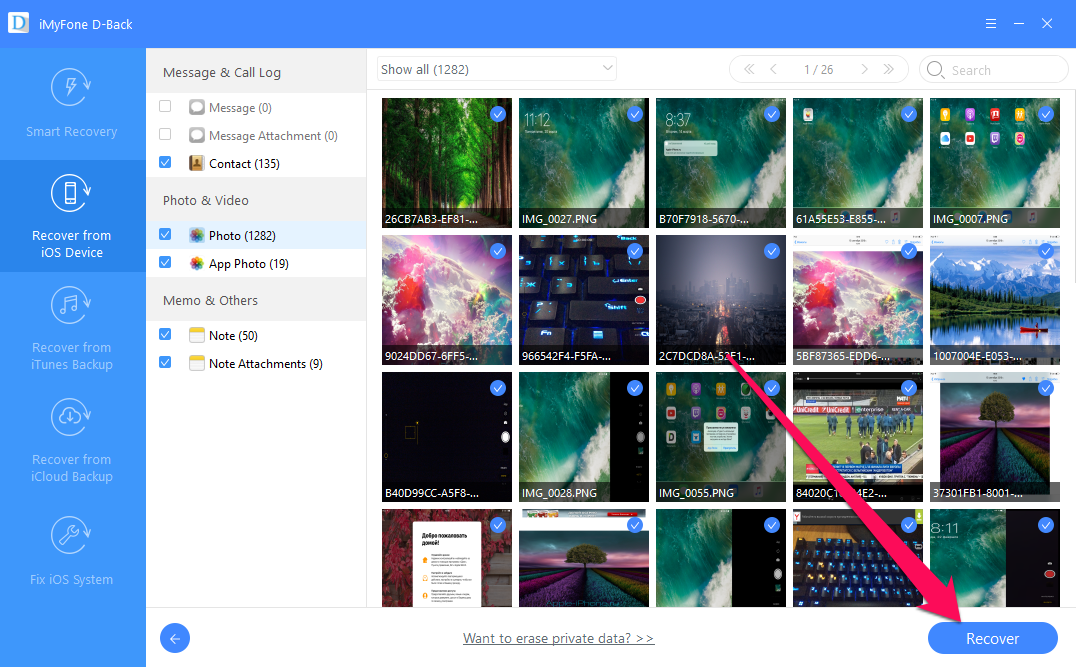The image size is (1076, 667).
Task: Open Fix iOS System tool
Action: coord(72,537)
